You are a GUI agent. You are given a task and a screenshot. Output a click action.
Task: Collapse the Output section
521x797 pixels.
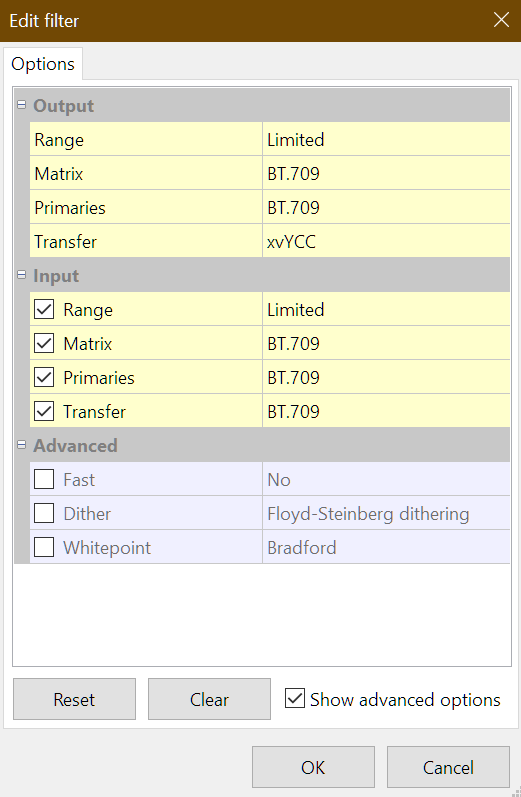tap(21, 105)
